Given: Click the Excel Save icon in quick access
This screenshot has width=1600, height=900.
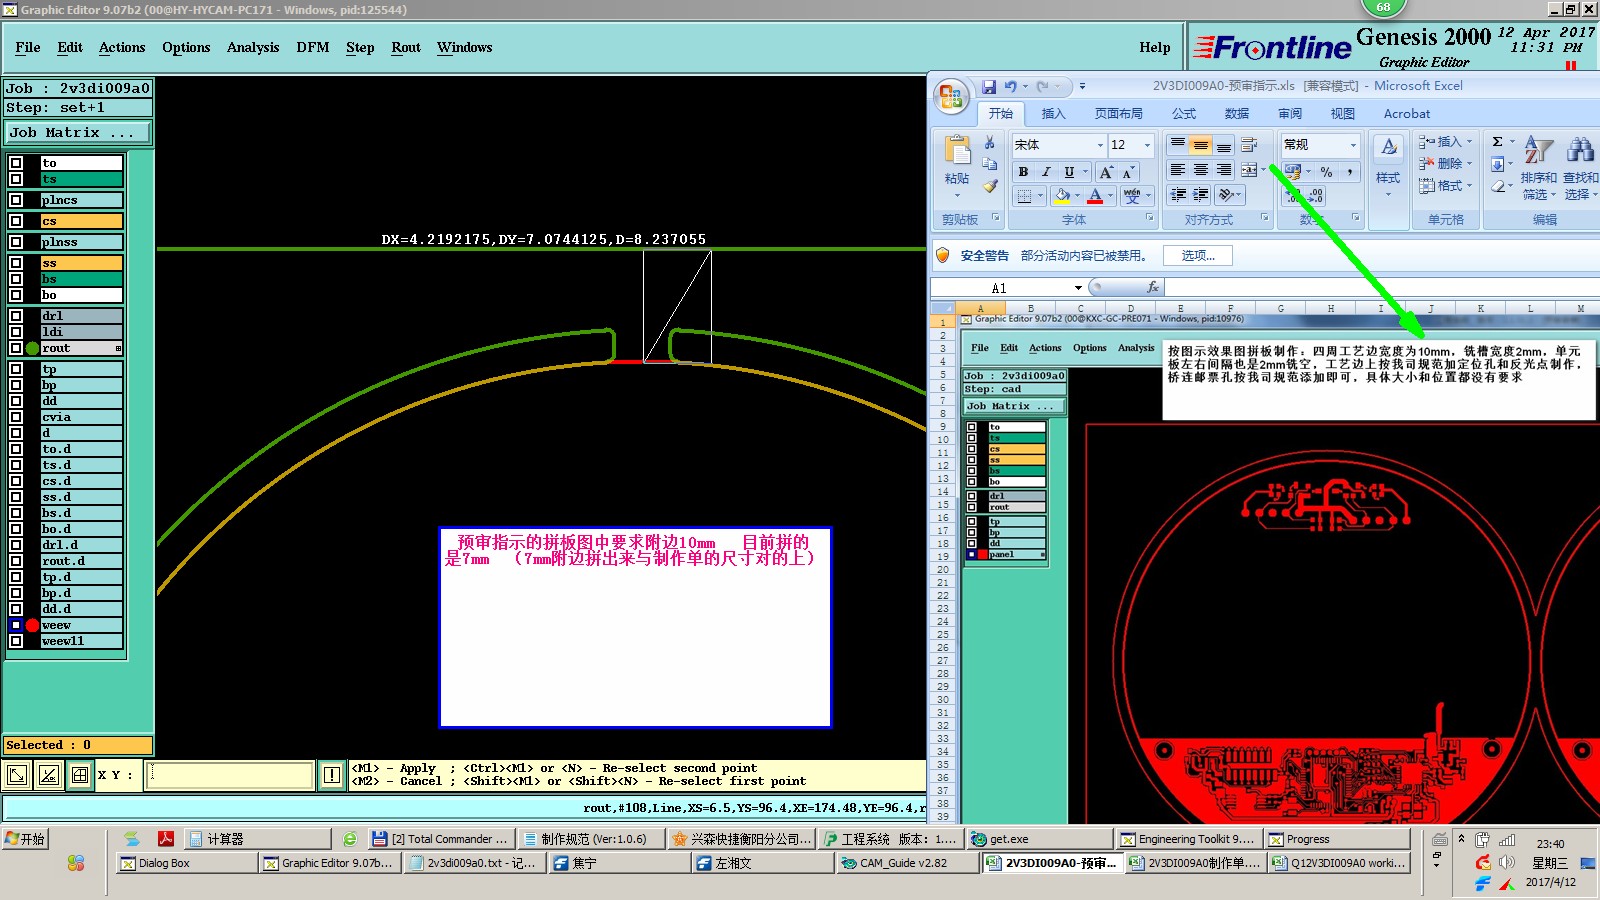Looking at the screenshot, I should coord(989,87).
